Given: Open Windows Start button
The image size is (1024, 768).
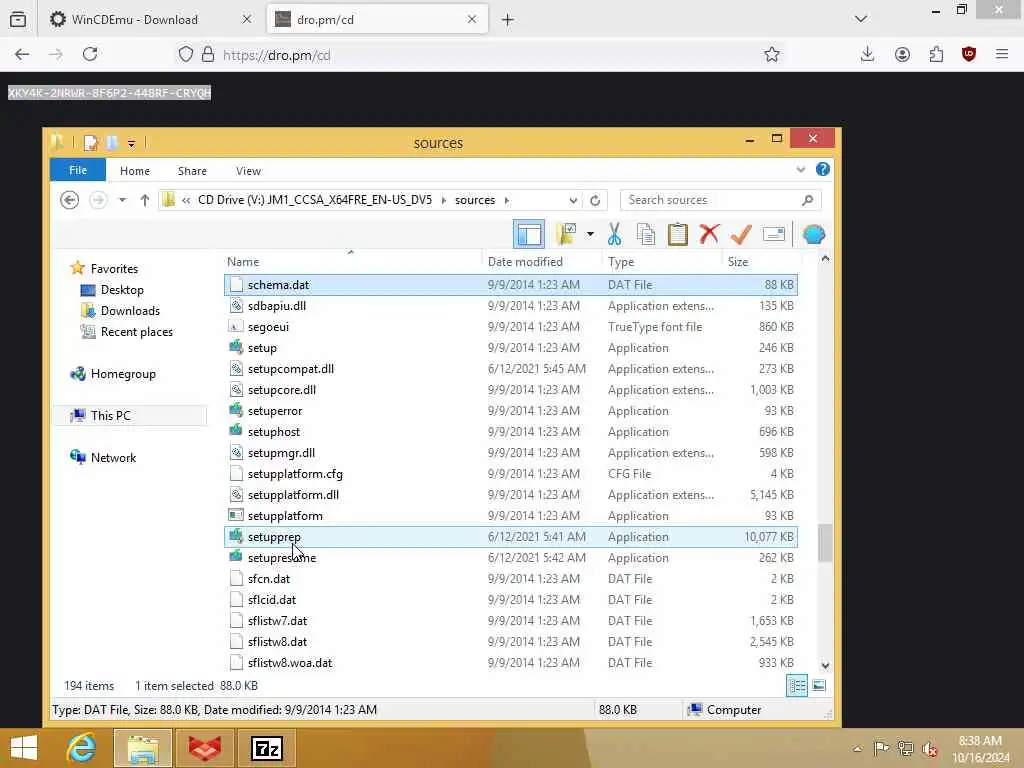Looking at the screenshot, I should pos(24,748).
